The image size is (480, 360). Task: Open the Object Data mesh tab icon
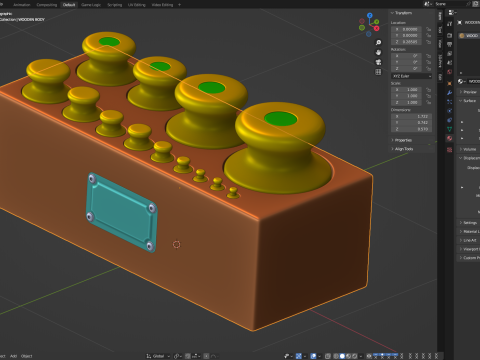[x=450, y=129]
